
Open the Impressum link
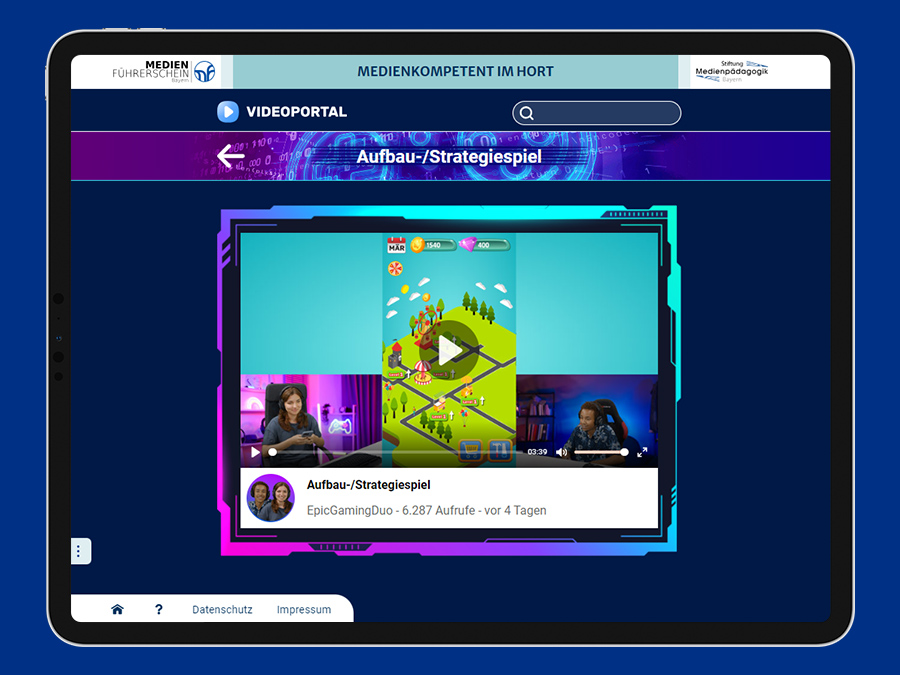(304, 610)
